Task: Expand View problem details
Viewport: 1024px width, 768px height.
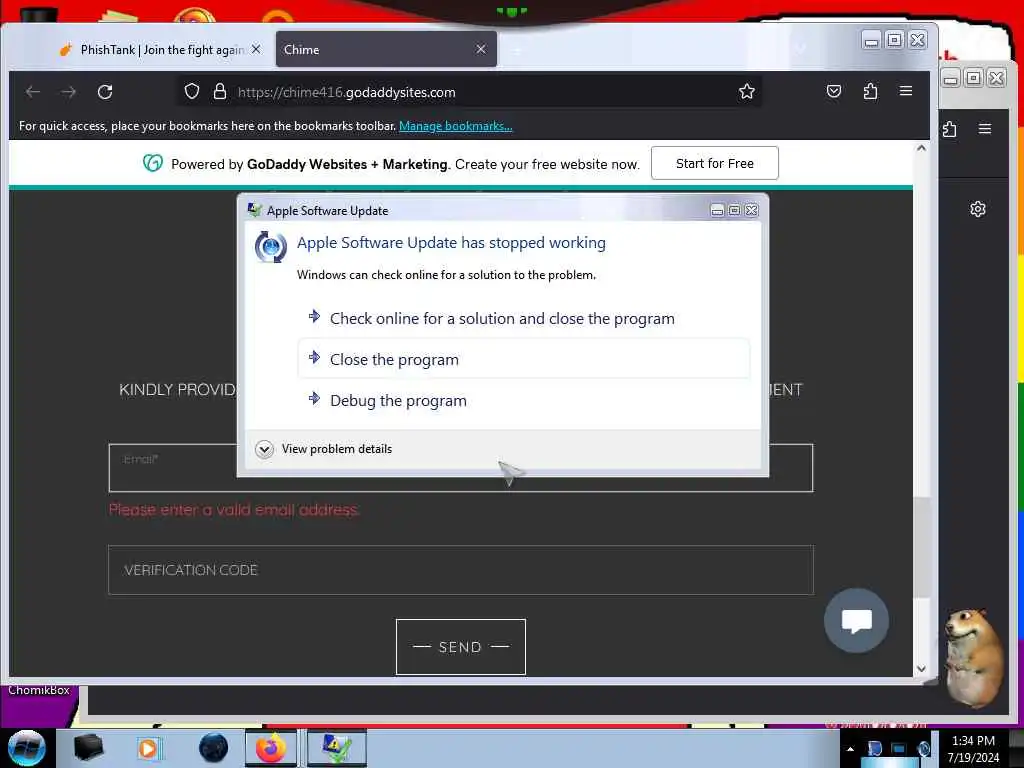Action: (325, 449)
